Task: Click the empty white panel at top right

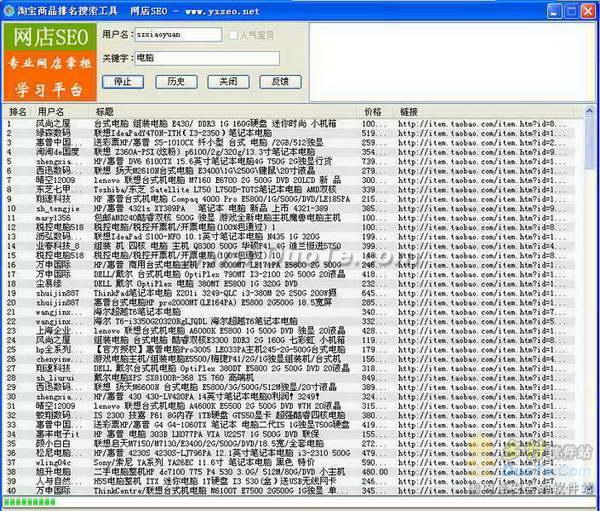Action: click(452, 62)
